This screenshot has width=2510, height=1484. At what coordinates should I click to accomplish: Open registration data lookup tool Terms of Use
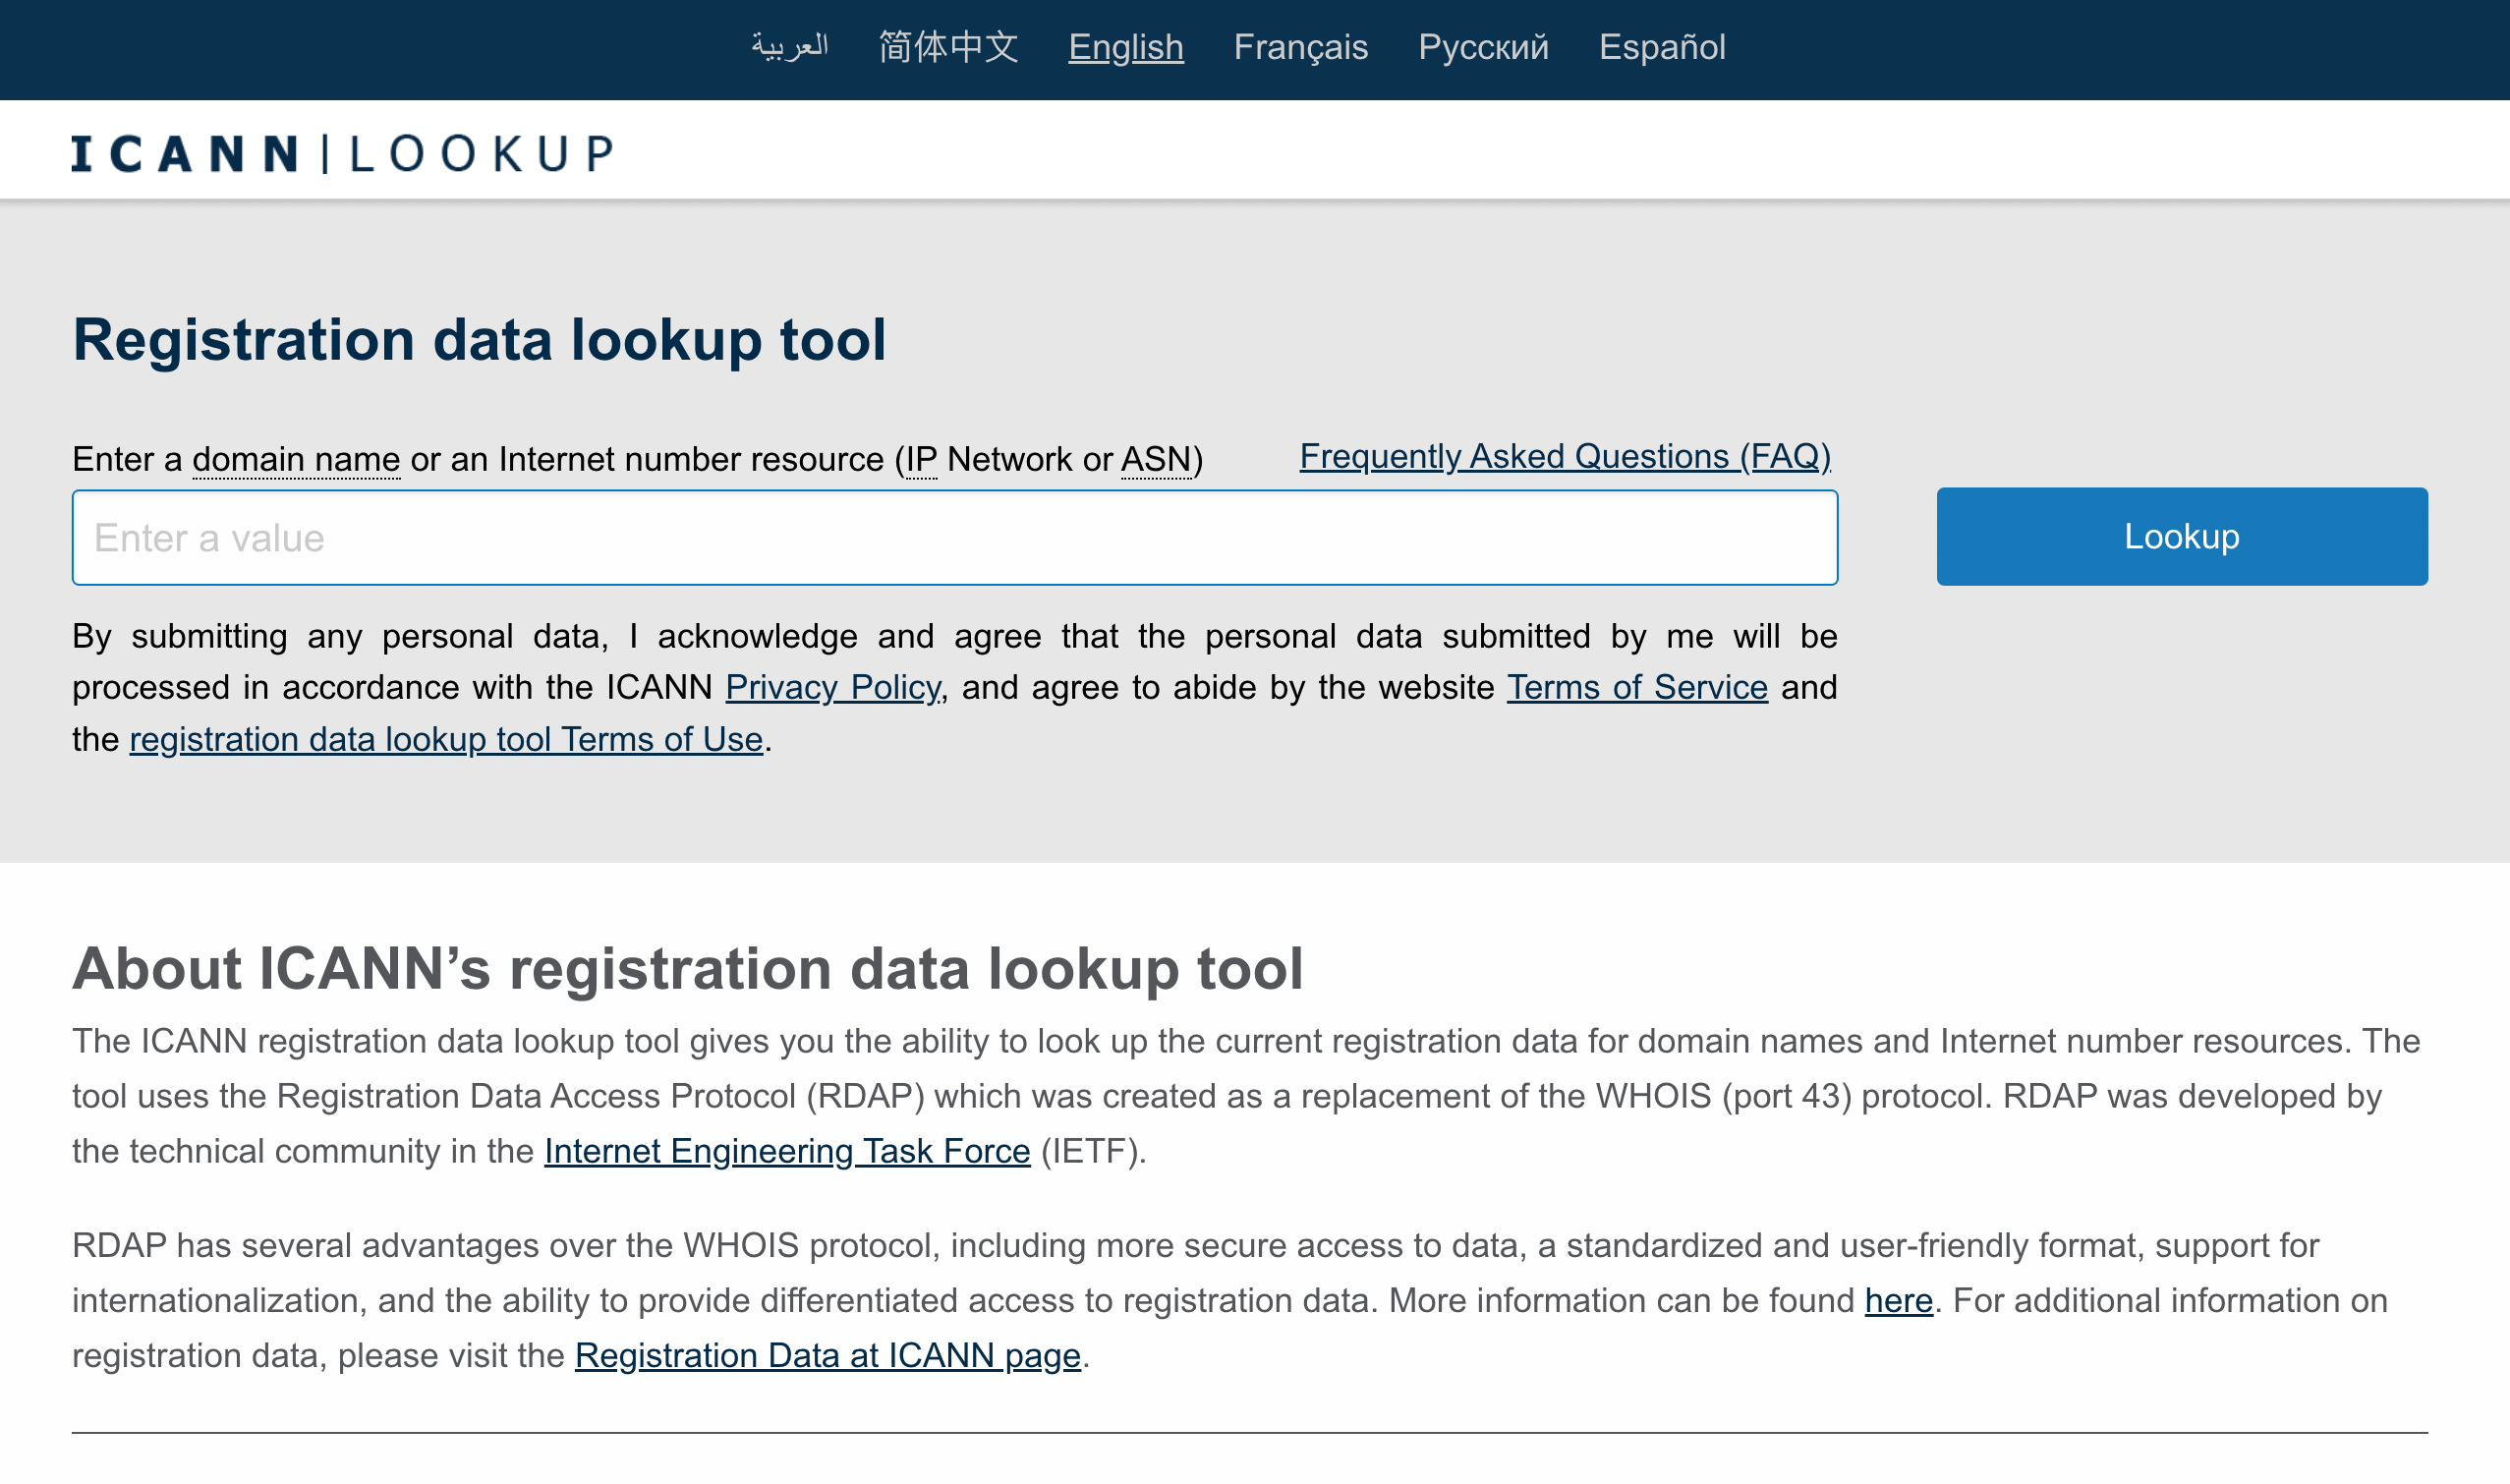[446, 739]
